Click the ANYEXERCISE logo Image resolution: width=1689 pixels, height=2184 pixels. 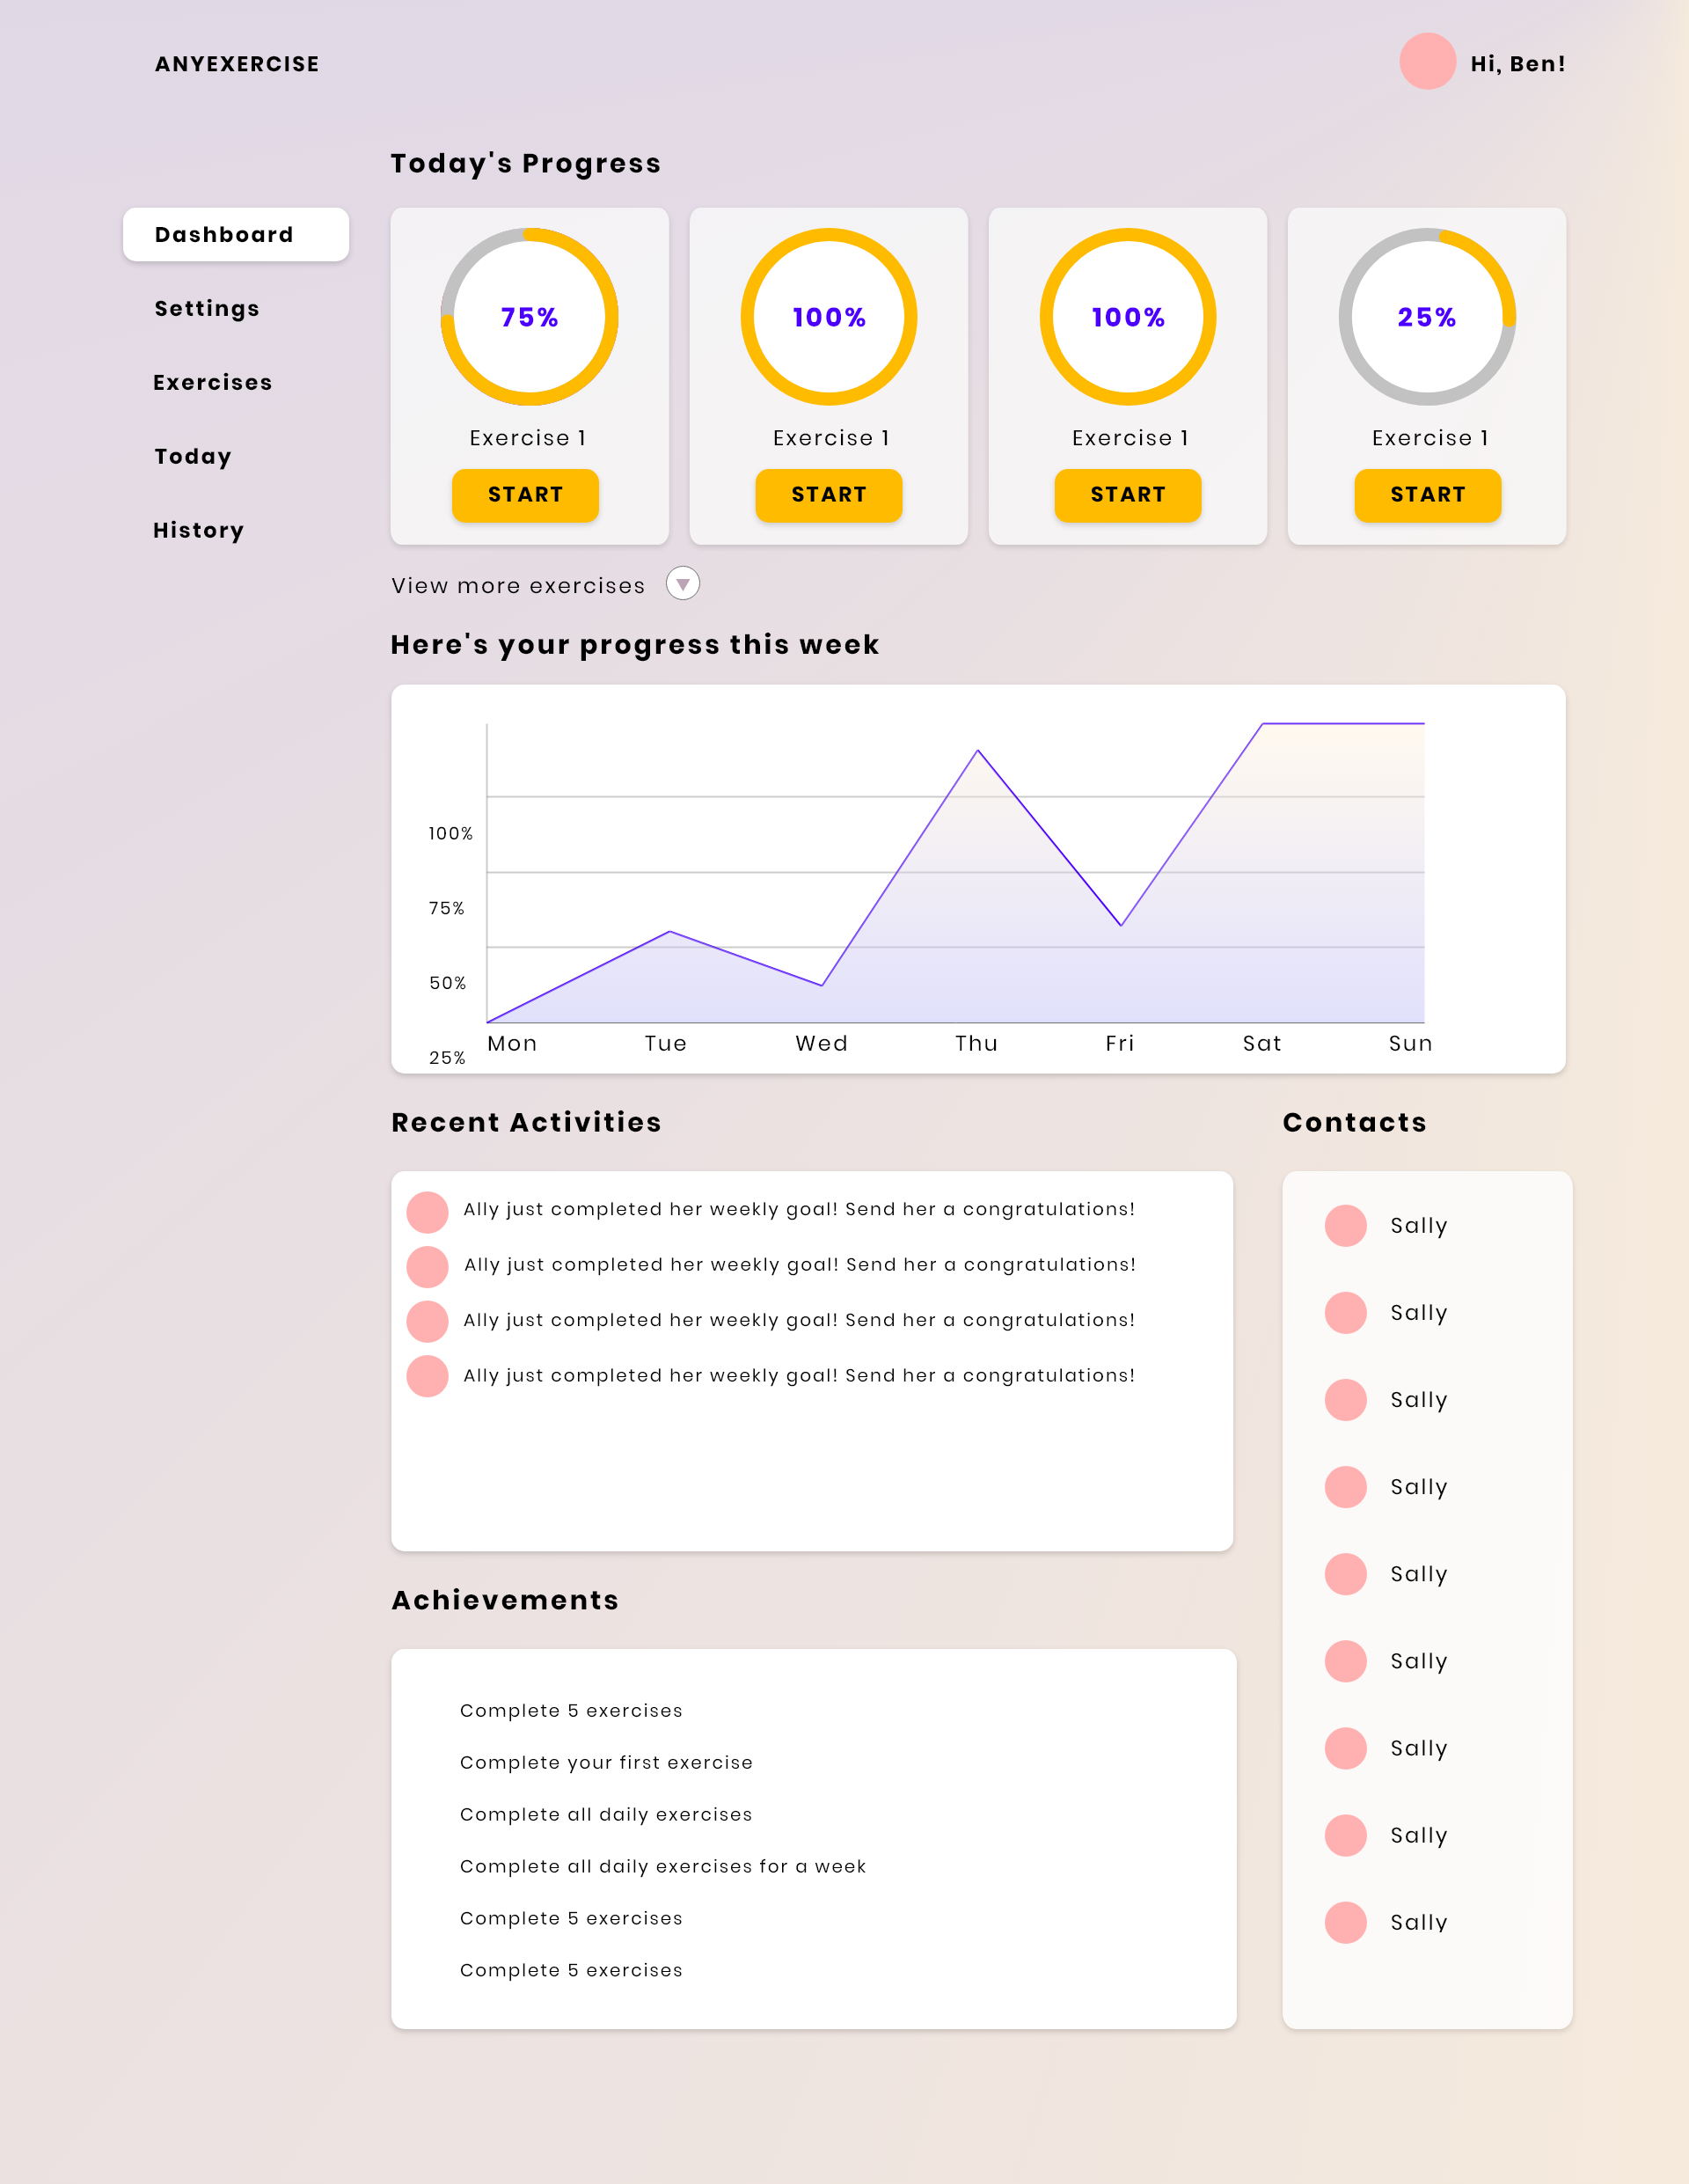point(237,64)
